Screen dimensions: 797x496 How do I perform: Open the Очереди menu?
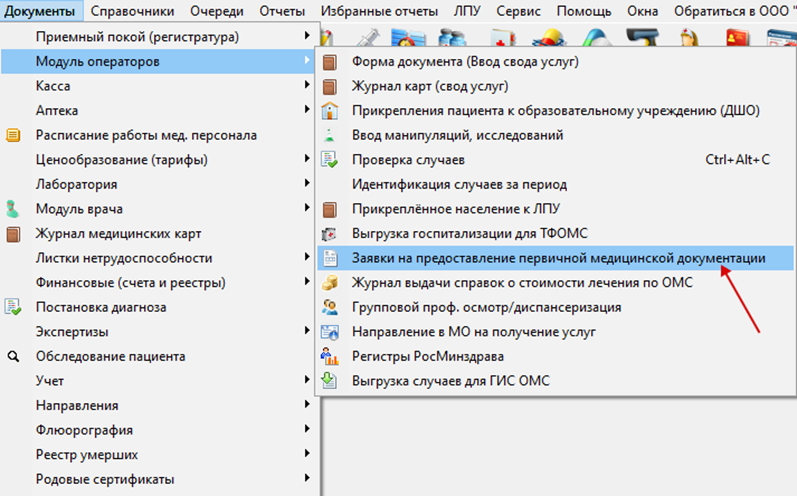217,11
